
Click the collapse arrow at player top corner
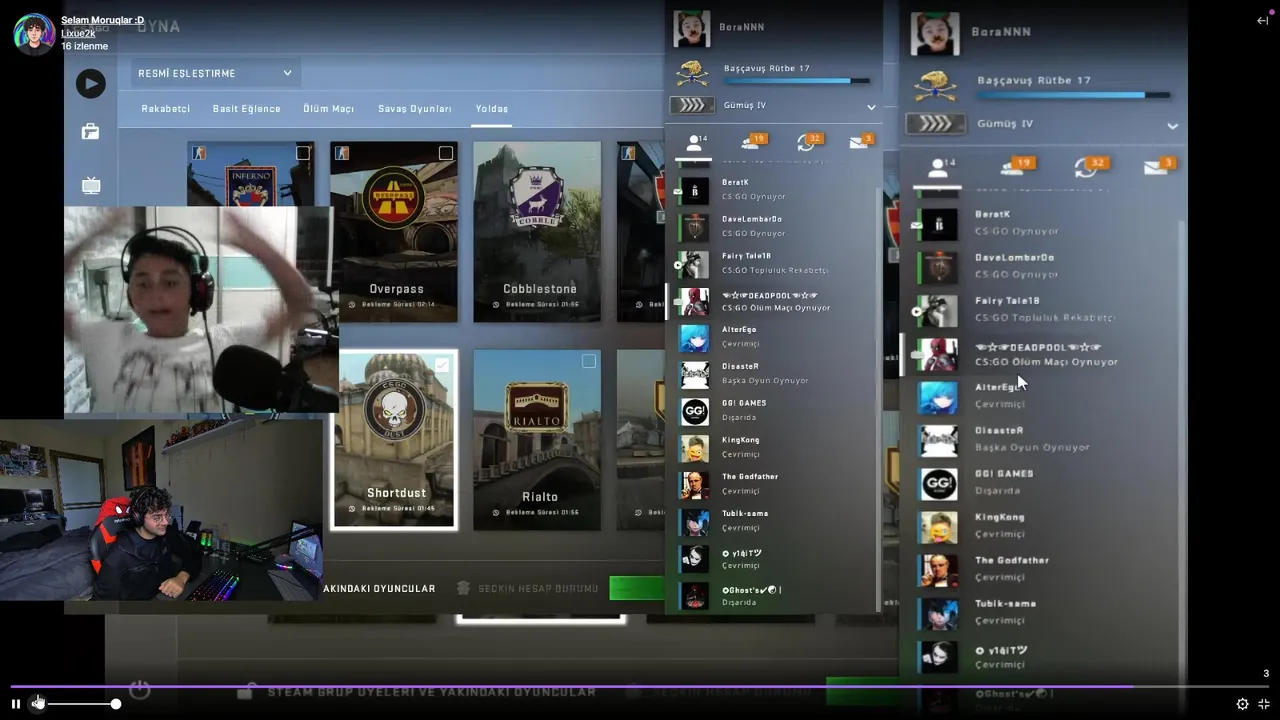[x=1262, y=20]
